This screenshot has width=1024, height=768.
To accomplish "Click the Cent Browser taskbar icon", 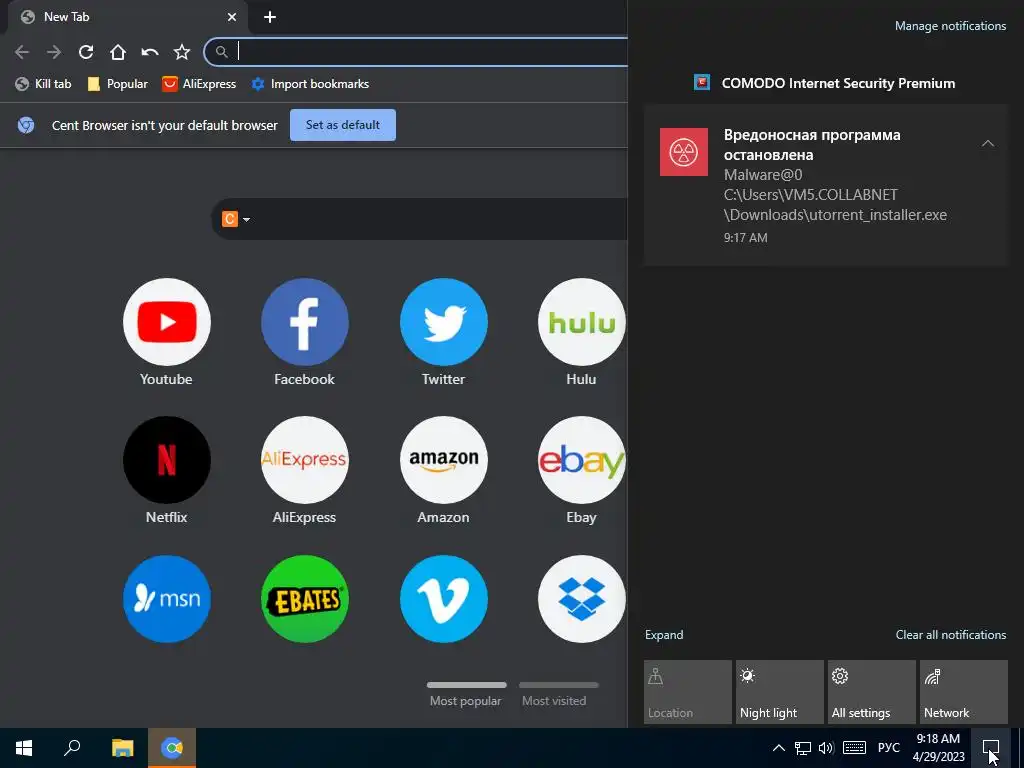I will point(172,748).
